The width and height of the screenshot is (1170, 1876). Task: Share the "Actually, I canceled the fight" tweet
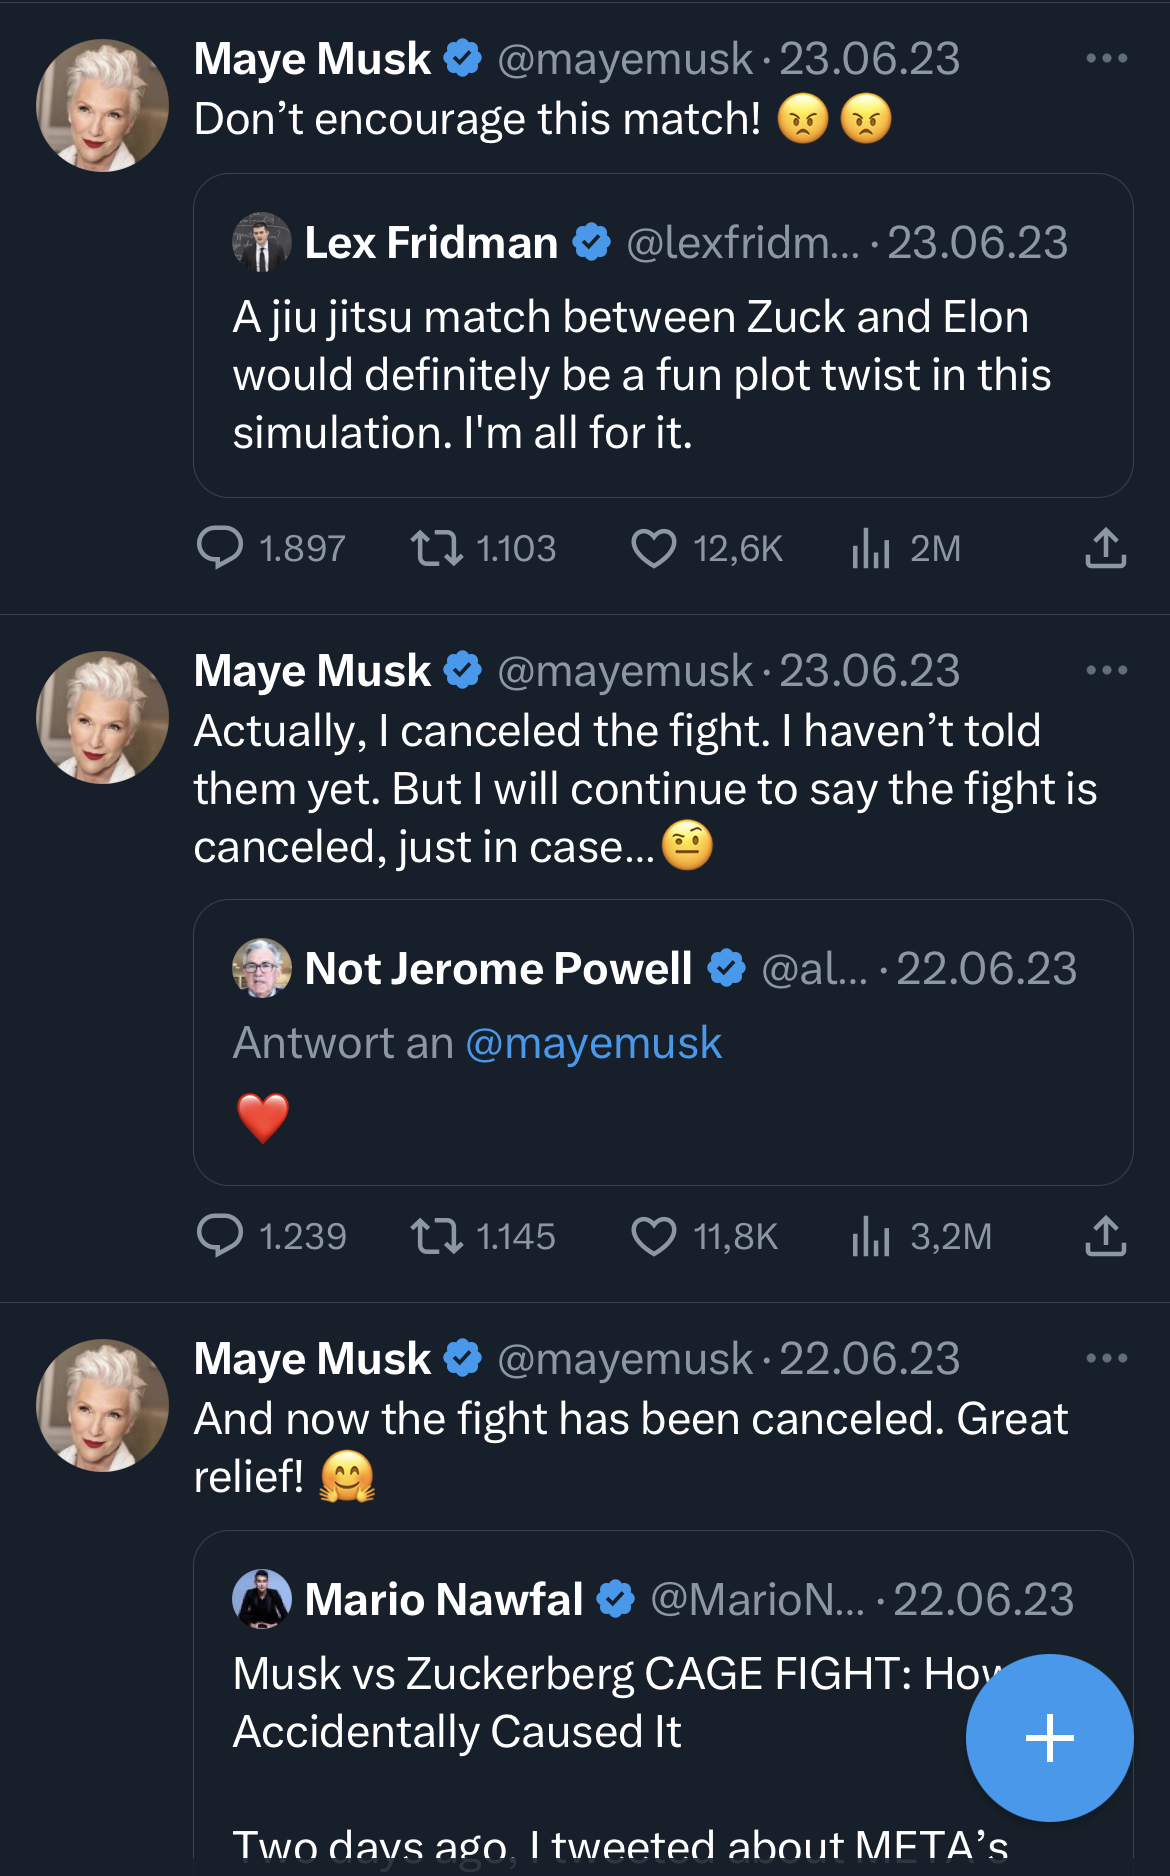tap(1105, 1236)
